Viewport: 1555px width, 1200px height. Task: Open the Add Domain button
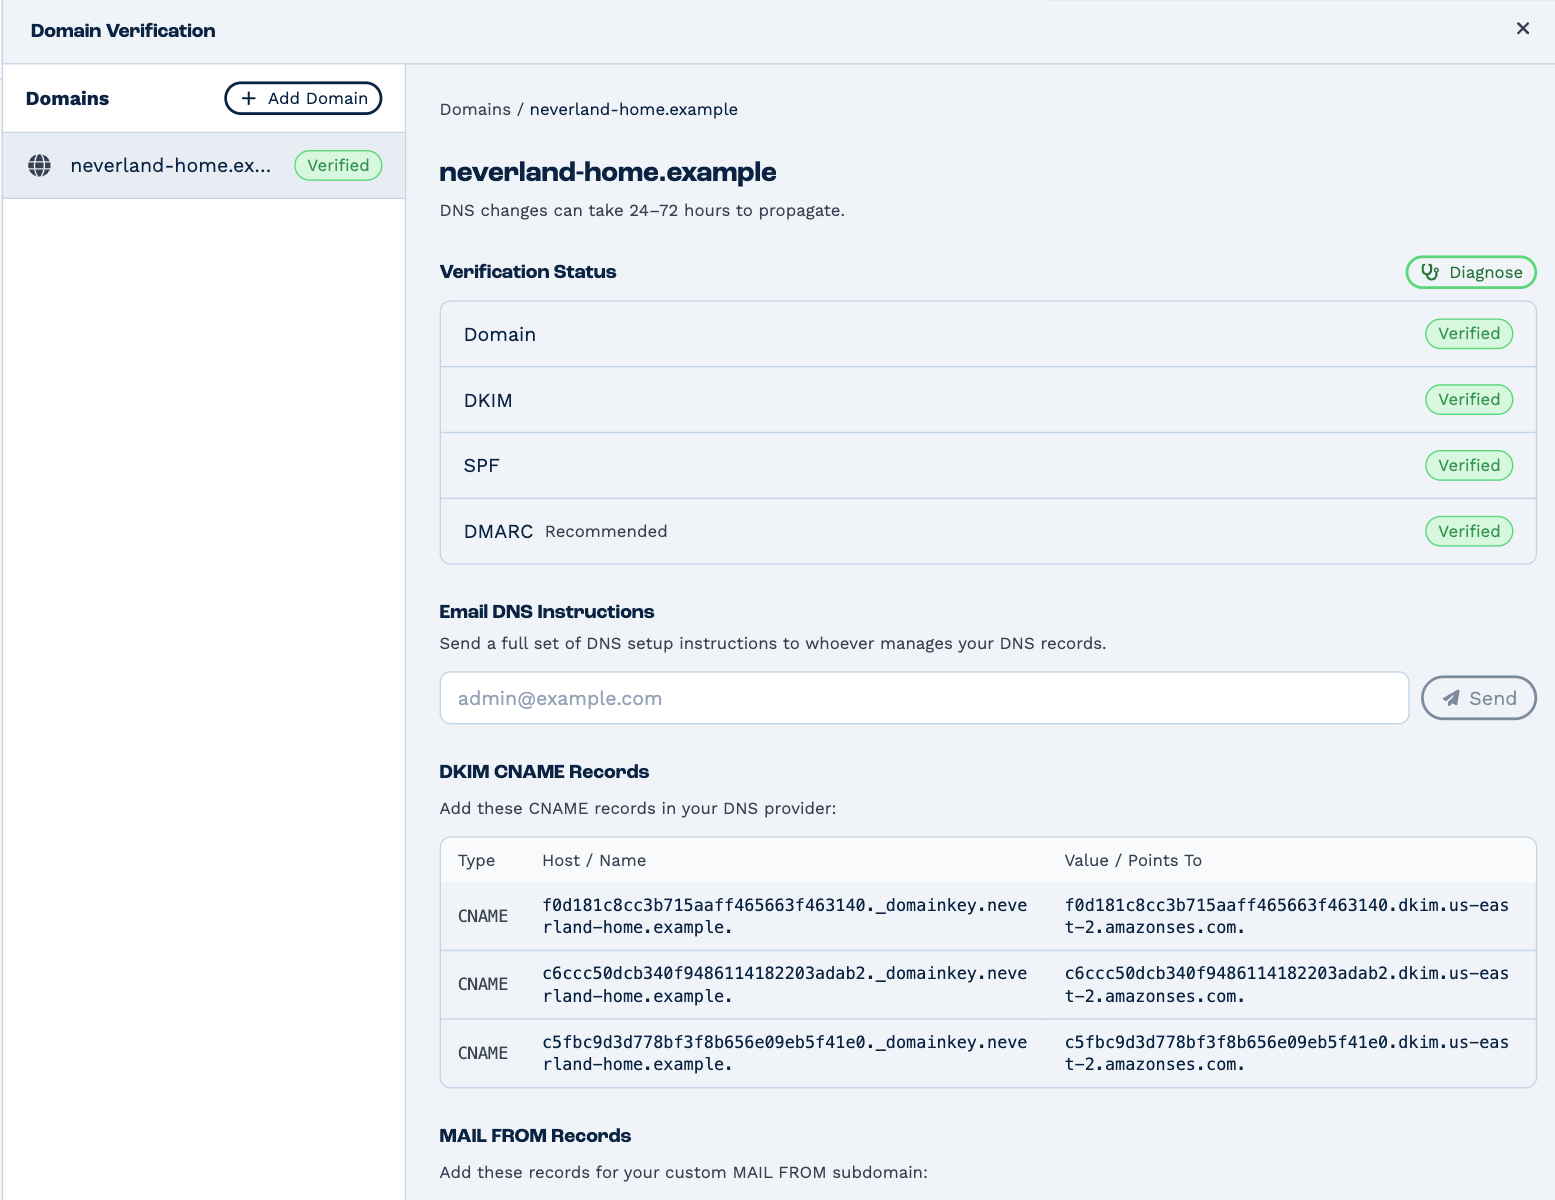coord(303,98)
